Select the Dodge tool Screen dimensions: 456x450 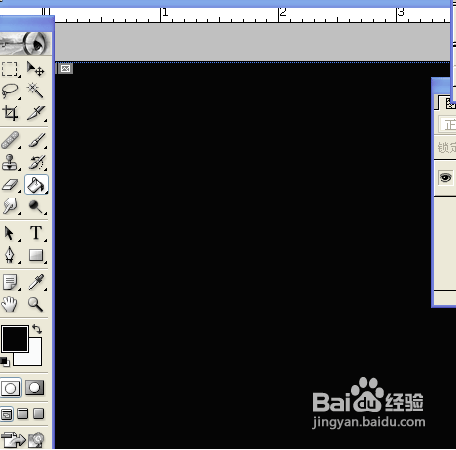click(x=36, y=206)
